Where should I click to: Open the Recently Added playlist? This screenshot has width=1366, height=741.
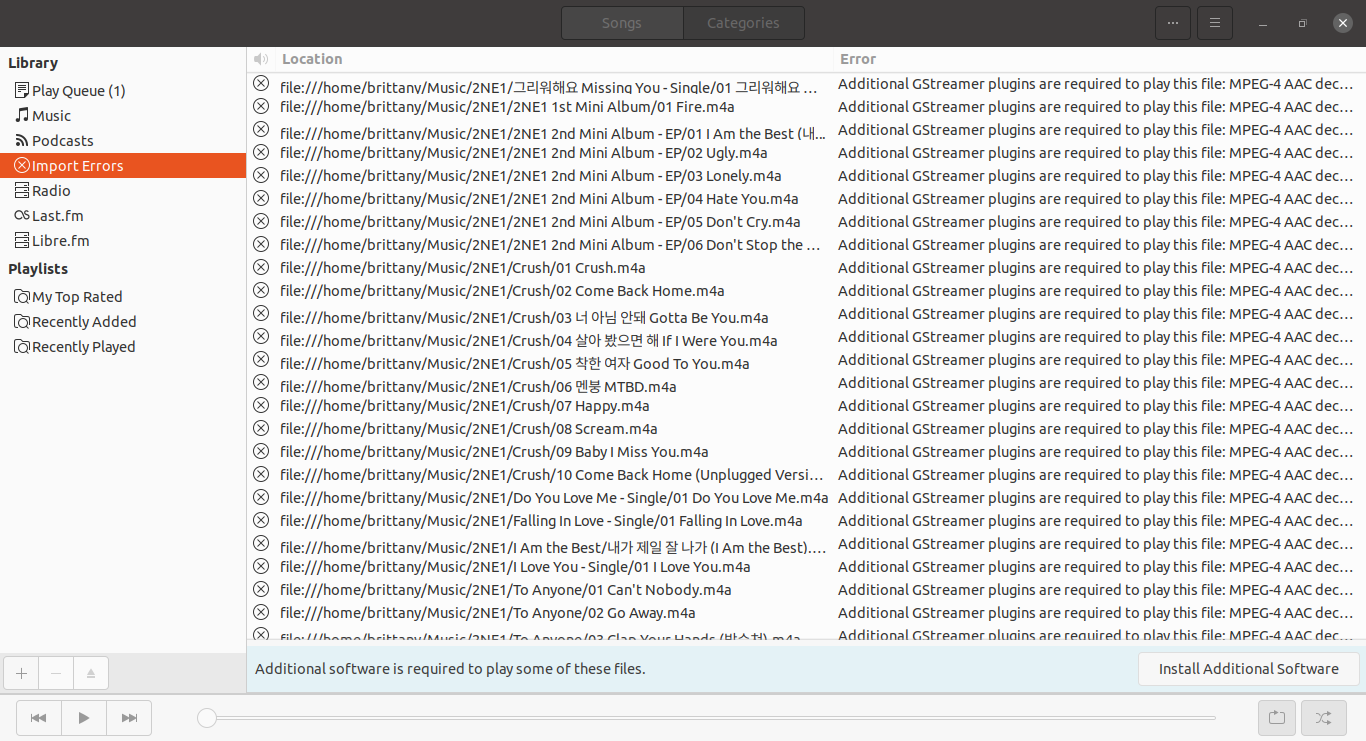pyautogui.click(x=84, y=322)
